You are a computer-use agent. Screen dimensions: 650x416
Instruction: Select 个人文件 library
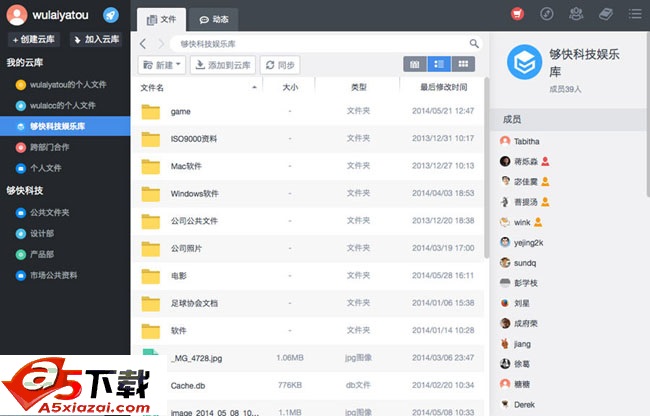coord(65,168)
